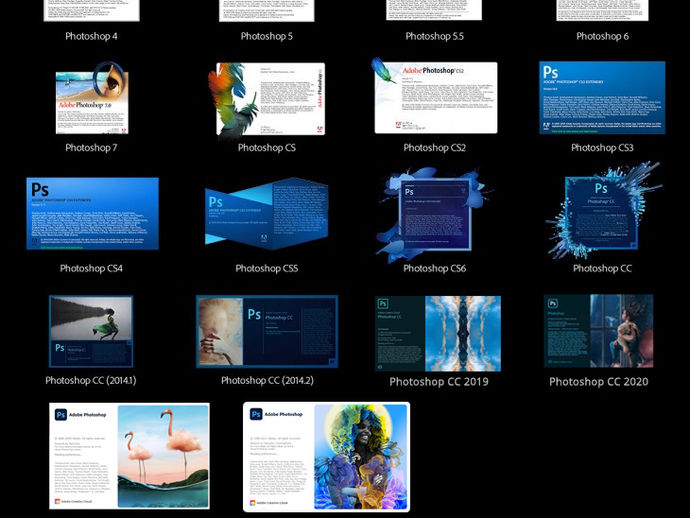Click the "Photoshop CC (2014.1)" caption
The image size is (690, 518).
pos(91,380)
